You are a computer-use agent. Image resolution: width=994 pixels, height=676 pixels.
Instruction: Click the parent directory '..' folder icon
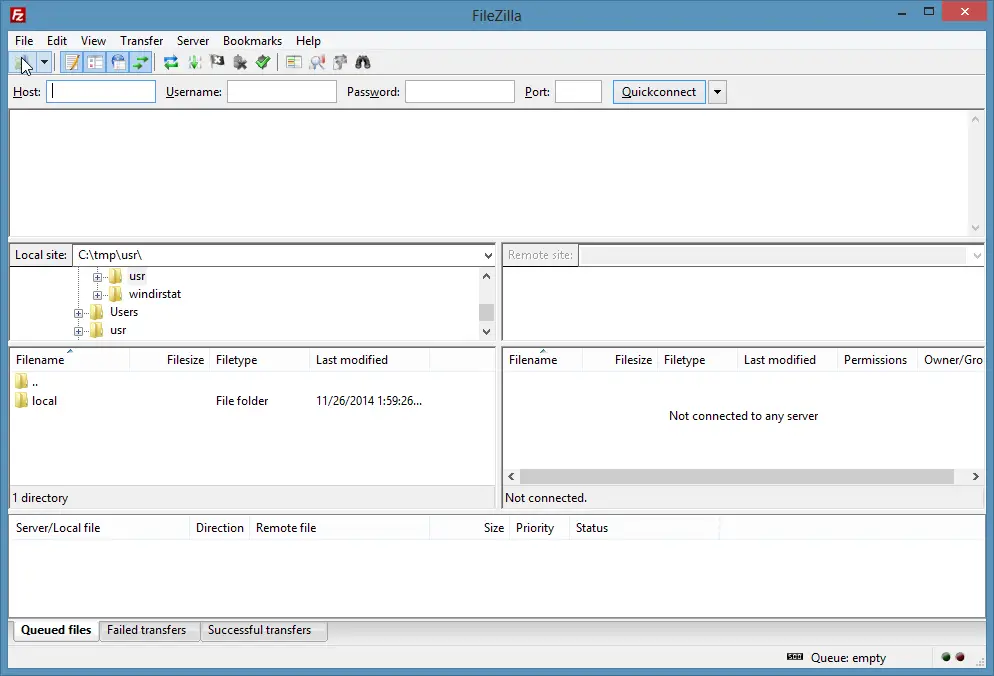(22, 381)
